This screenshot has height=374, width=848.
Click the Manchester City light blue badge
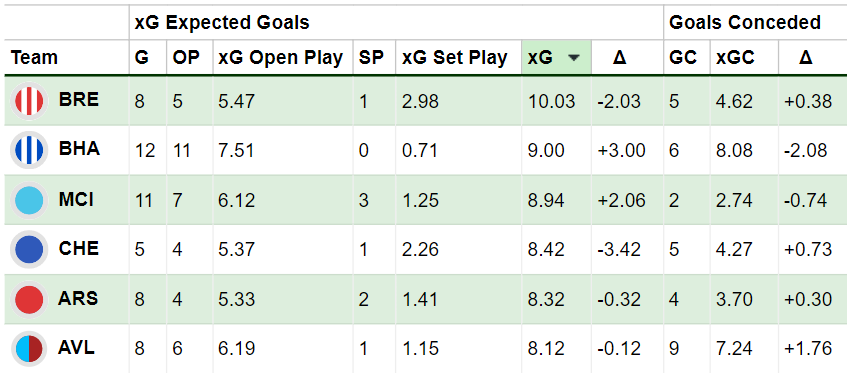(29, 201)
